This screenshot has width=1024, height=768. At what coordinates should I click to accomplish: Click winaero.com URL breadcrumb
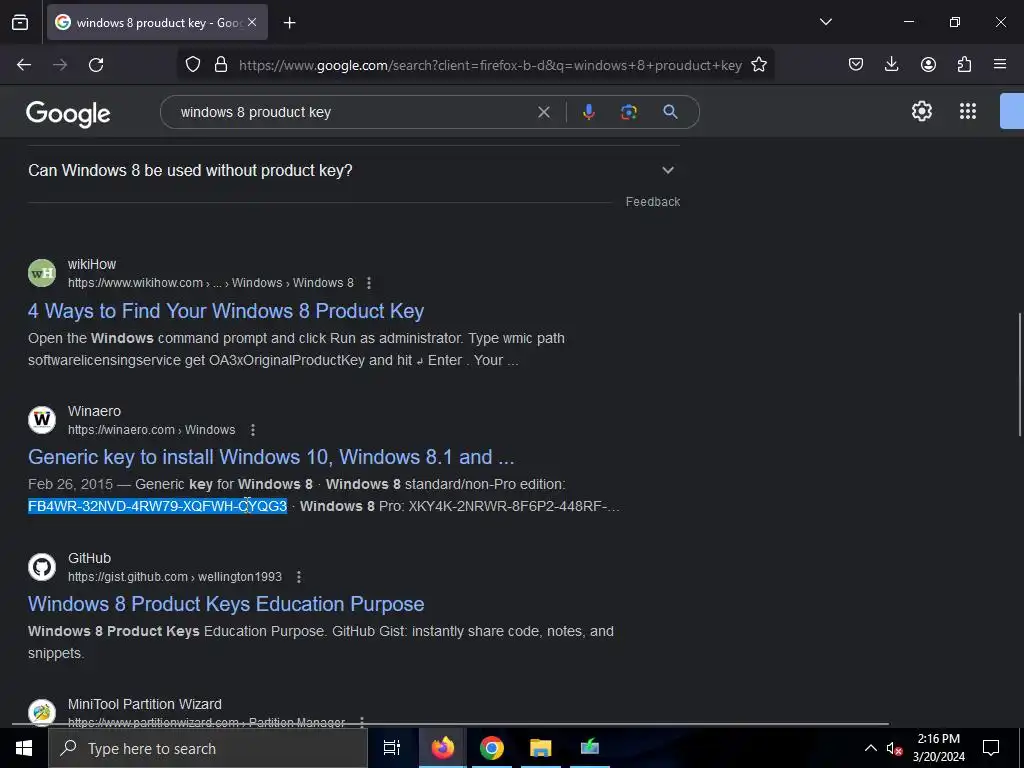click(x=152, y=430)
